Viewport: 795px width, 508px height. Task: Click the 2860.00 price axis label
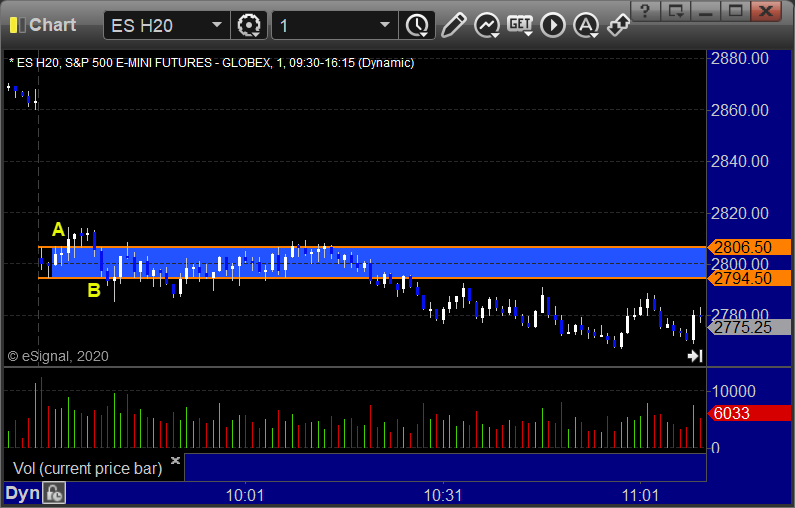click(x=740, y=110)
